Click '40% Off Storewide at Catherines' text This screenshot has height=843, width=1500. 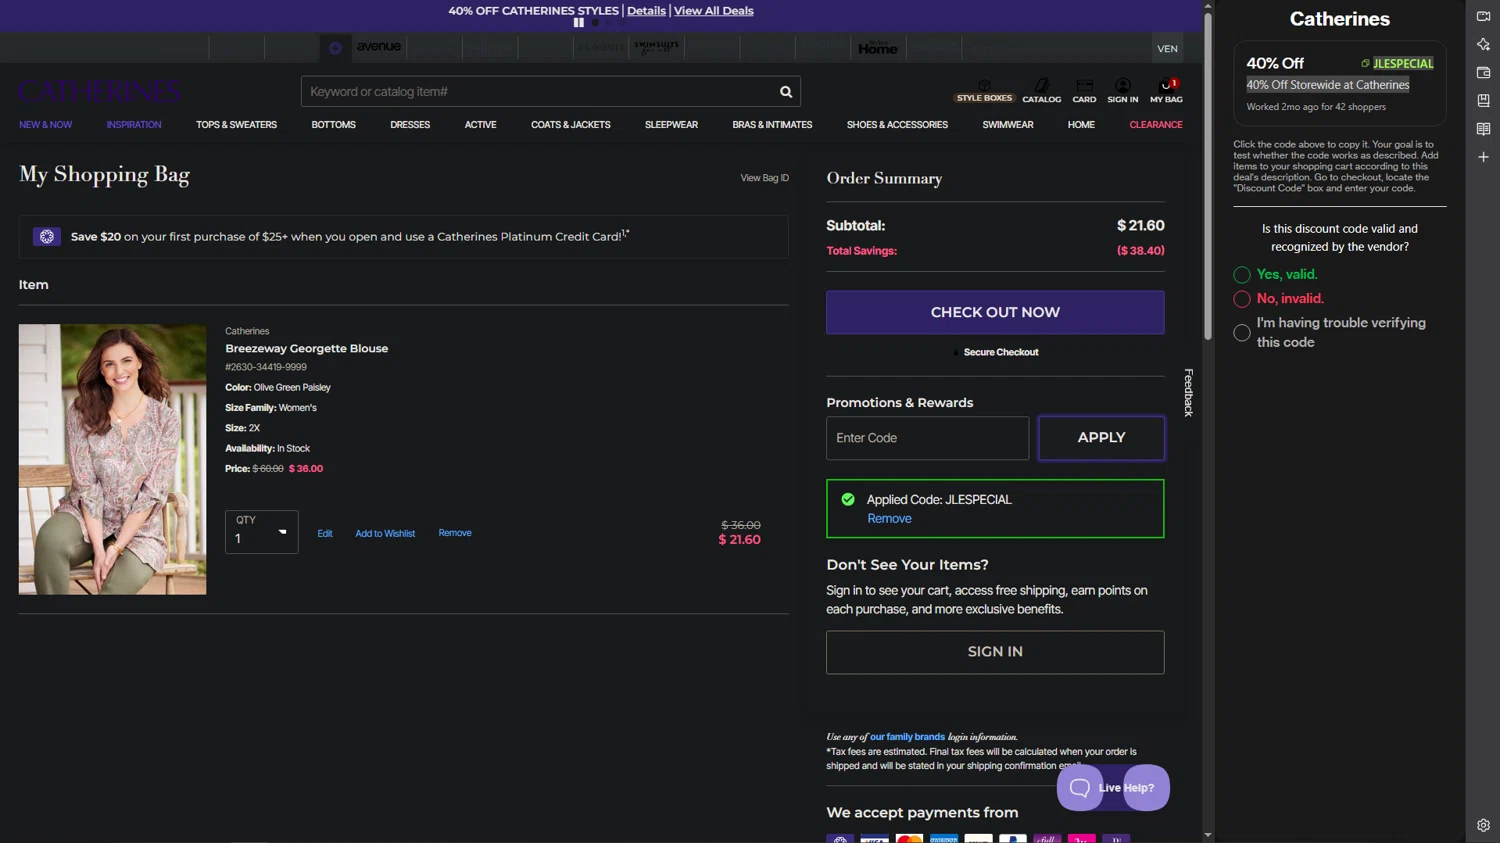click(1327, 85)
